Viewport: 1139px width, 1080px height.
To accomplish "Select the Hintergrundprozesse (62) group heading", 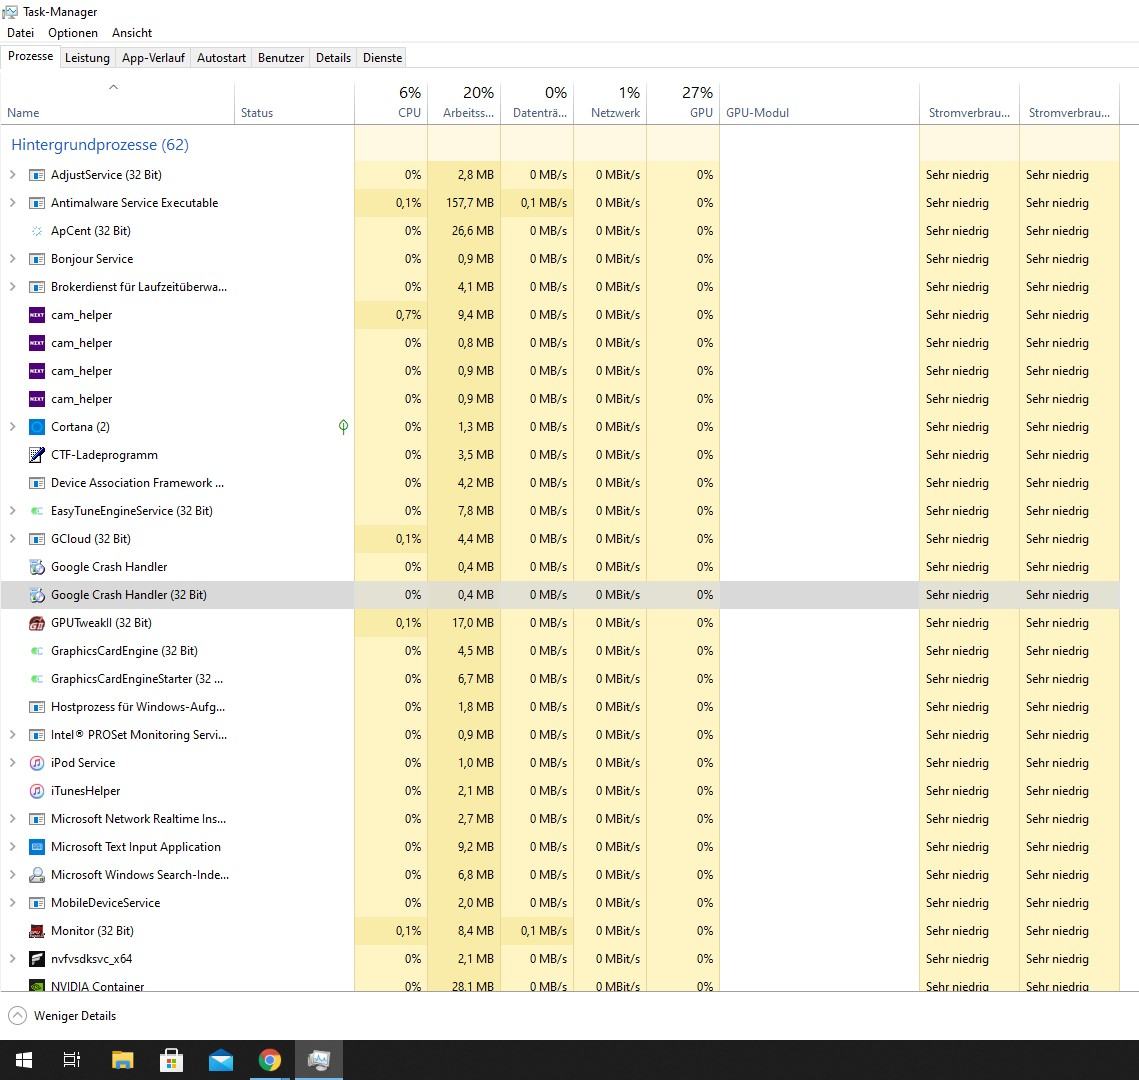I will [x=100, y=145].
